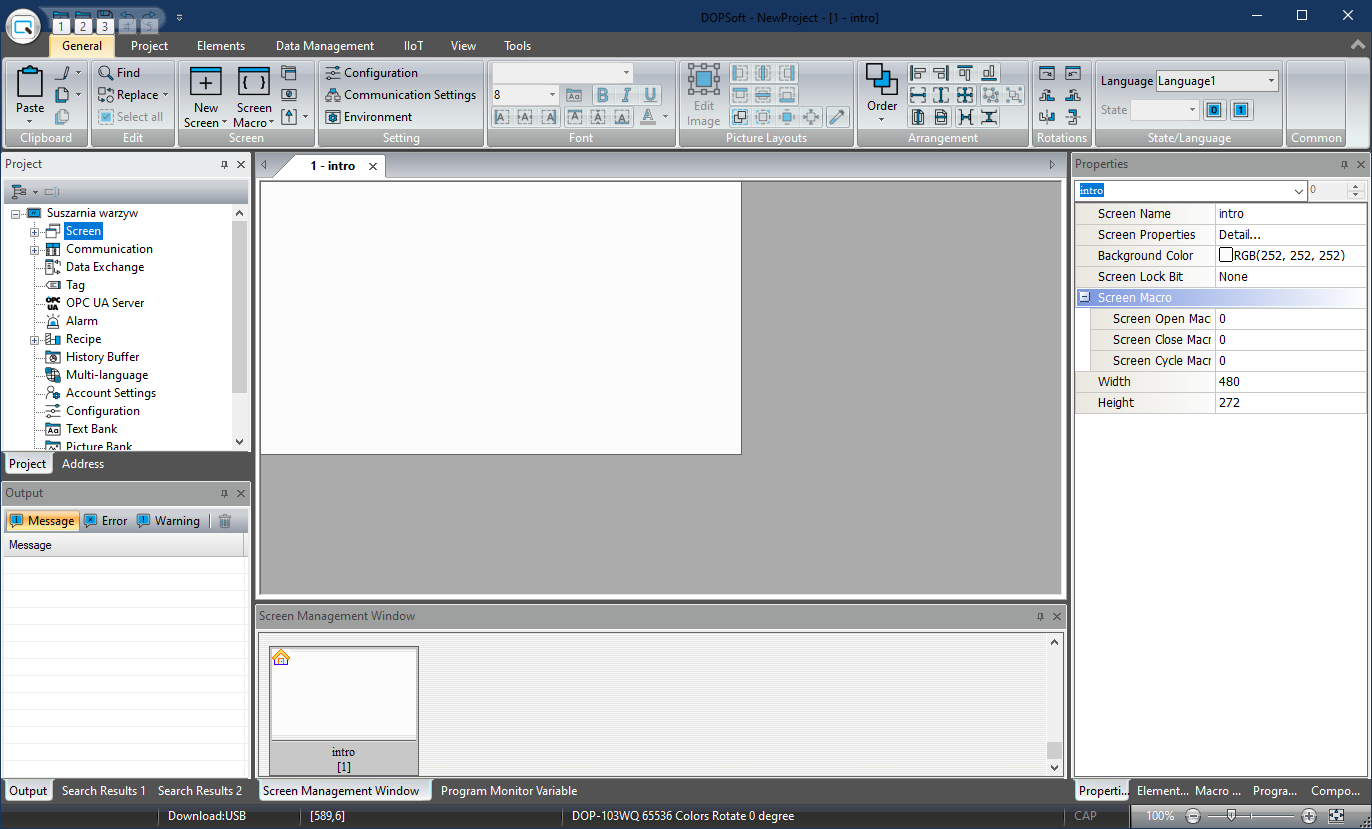Open the Elements ribbon tab
This screenshot has height=829, width=1372.
point(221,46)
